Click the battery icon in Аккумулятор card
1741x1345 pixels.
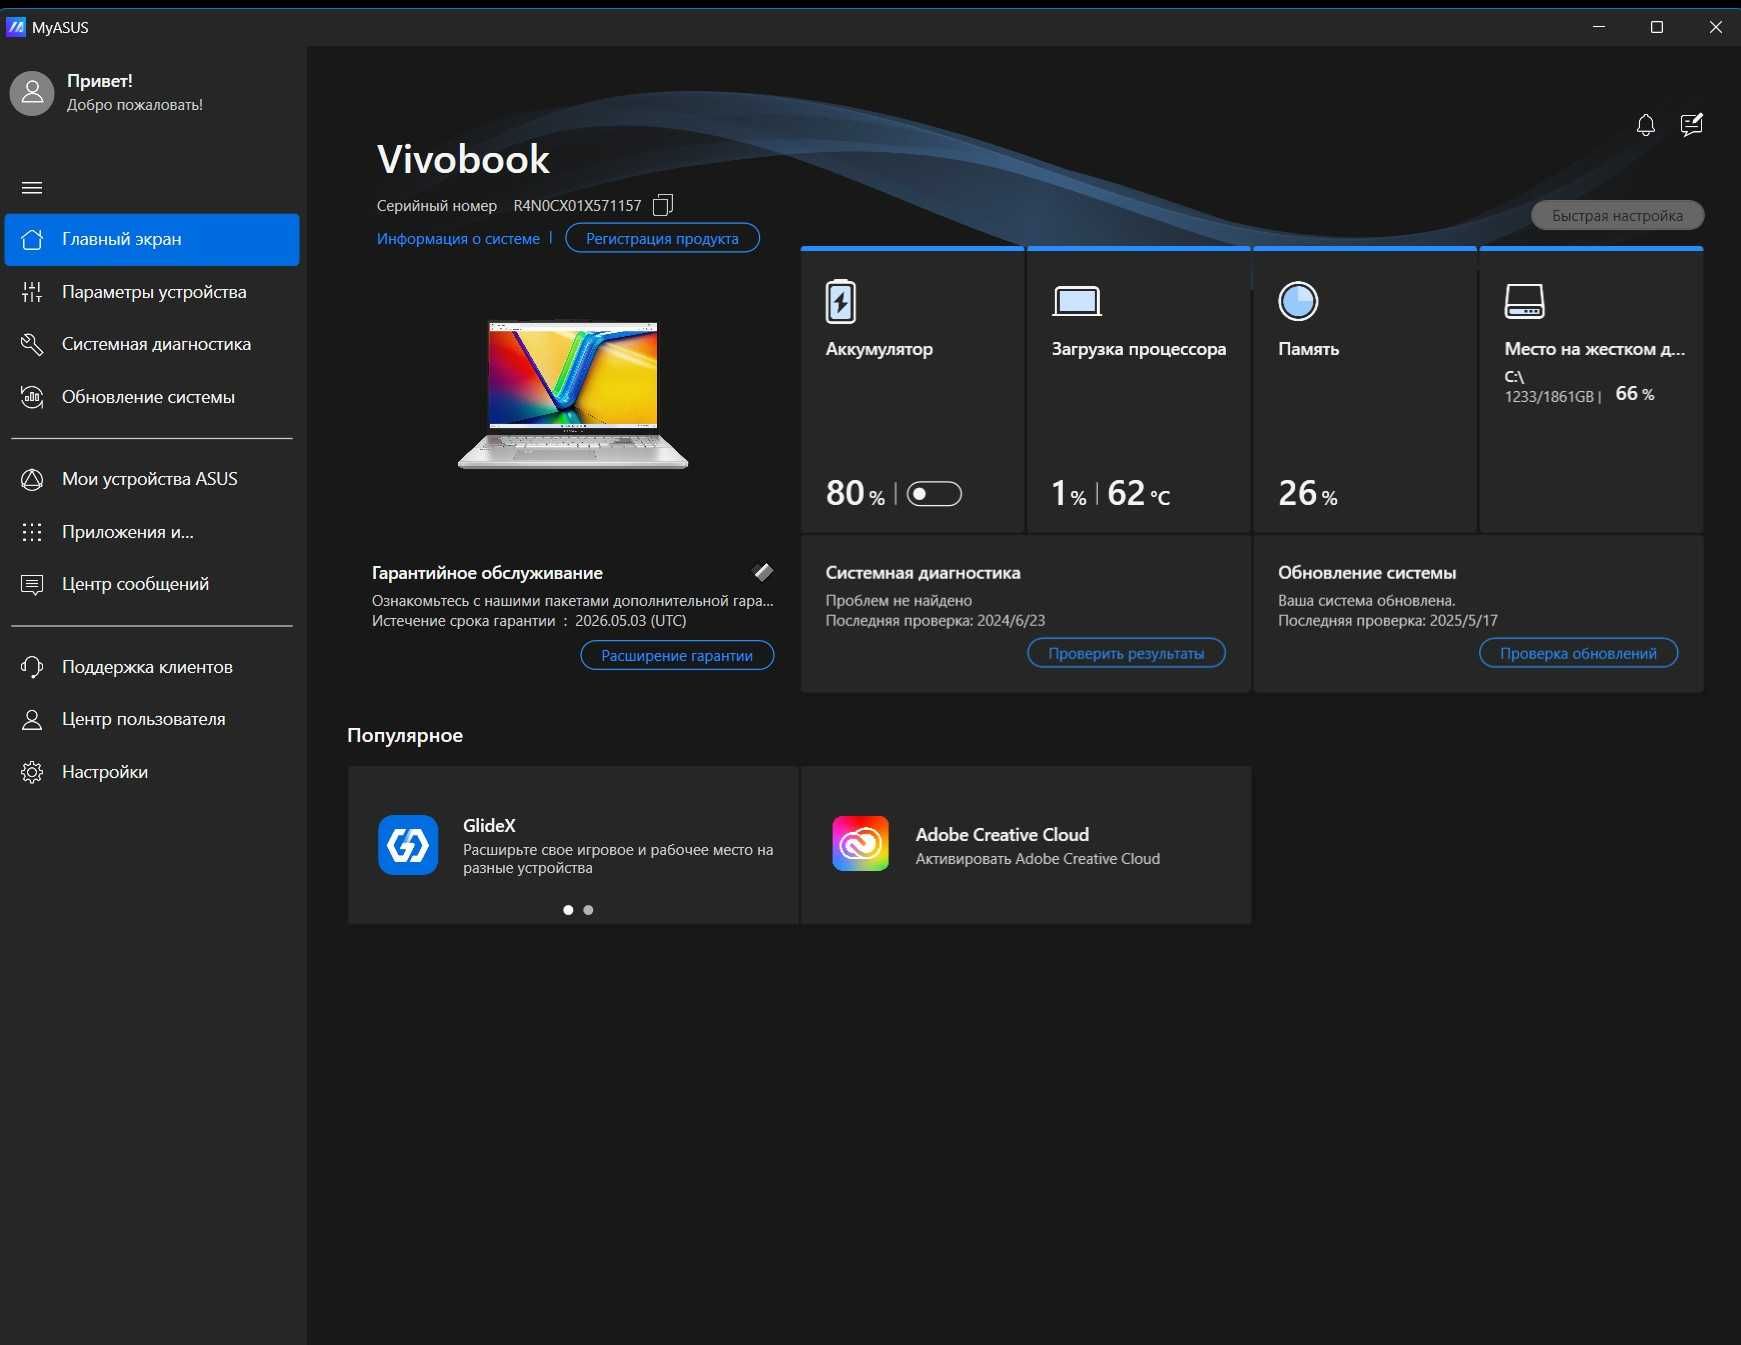(840, 301)
